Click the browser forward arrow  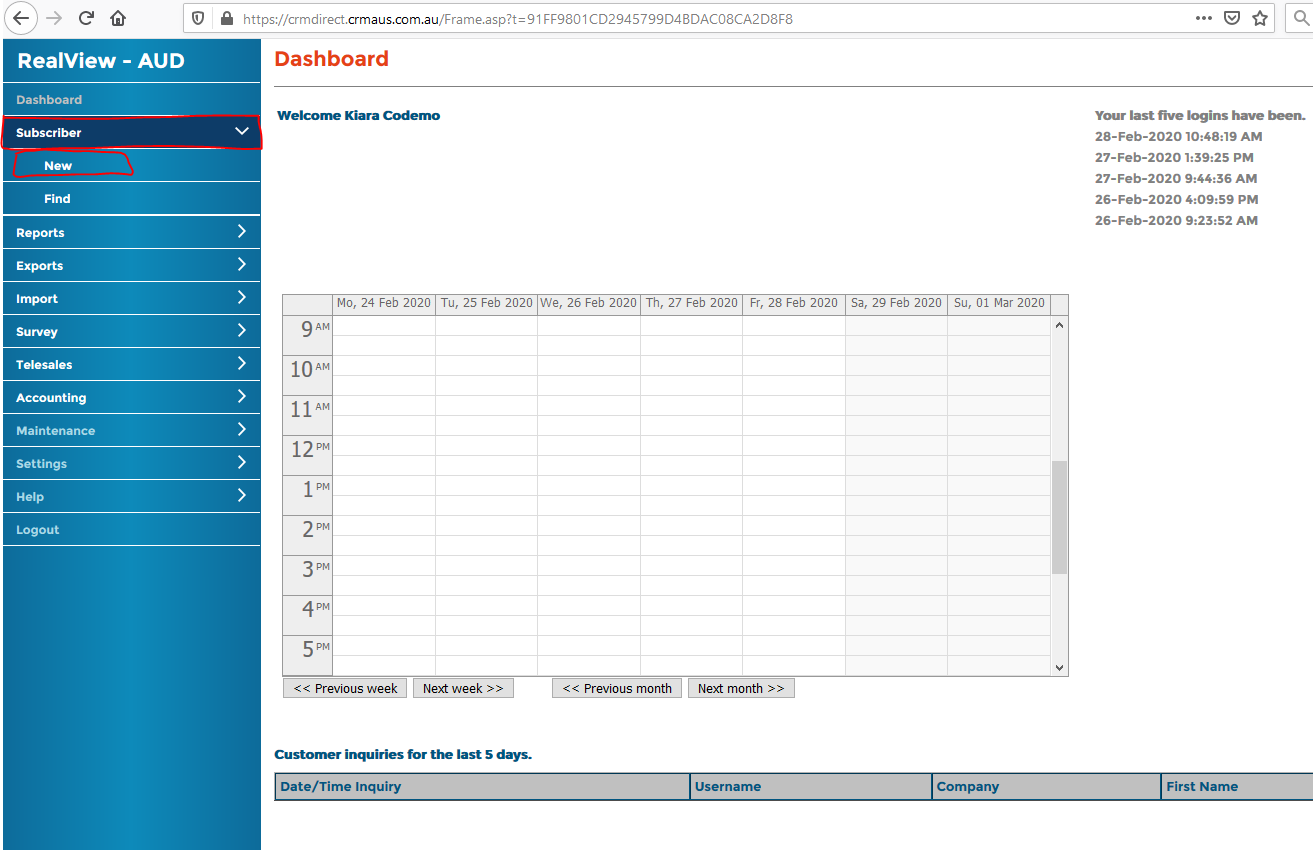tap(54, 18)
